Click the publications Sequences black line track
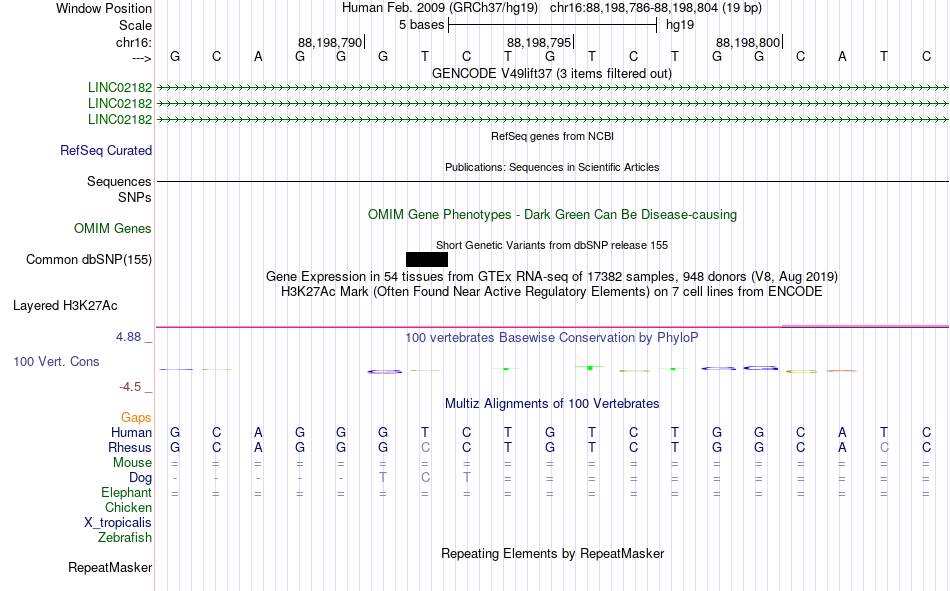Viewport: 950px width, 591px height. [x=553, y=181]
